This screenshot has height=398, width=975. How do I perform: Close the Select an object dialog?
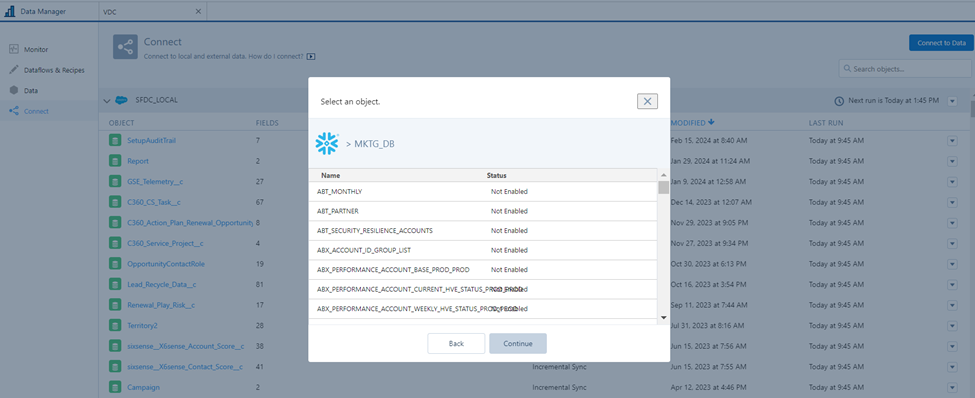point(647,101)
